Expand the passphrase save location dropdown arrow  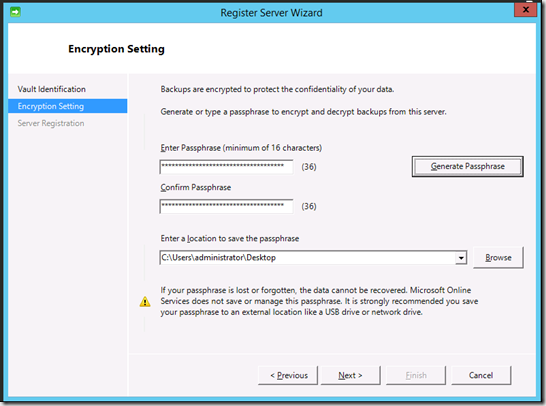tap(461, 258)
